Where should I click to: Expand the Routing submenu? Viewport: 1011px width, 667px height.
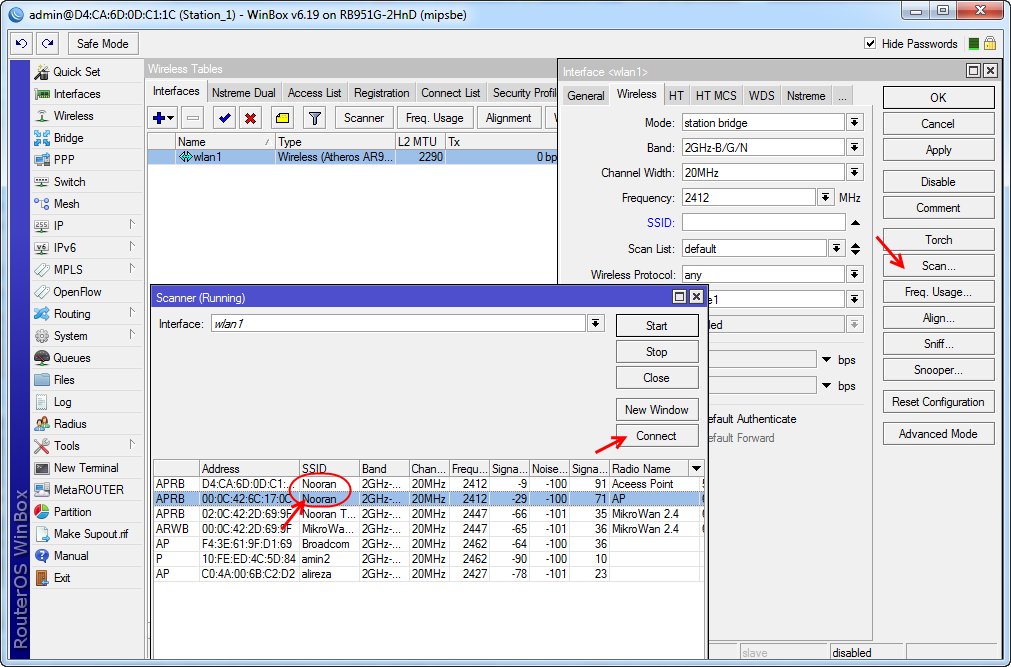(132, 313)
